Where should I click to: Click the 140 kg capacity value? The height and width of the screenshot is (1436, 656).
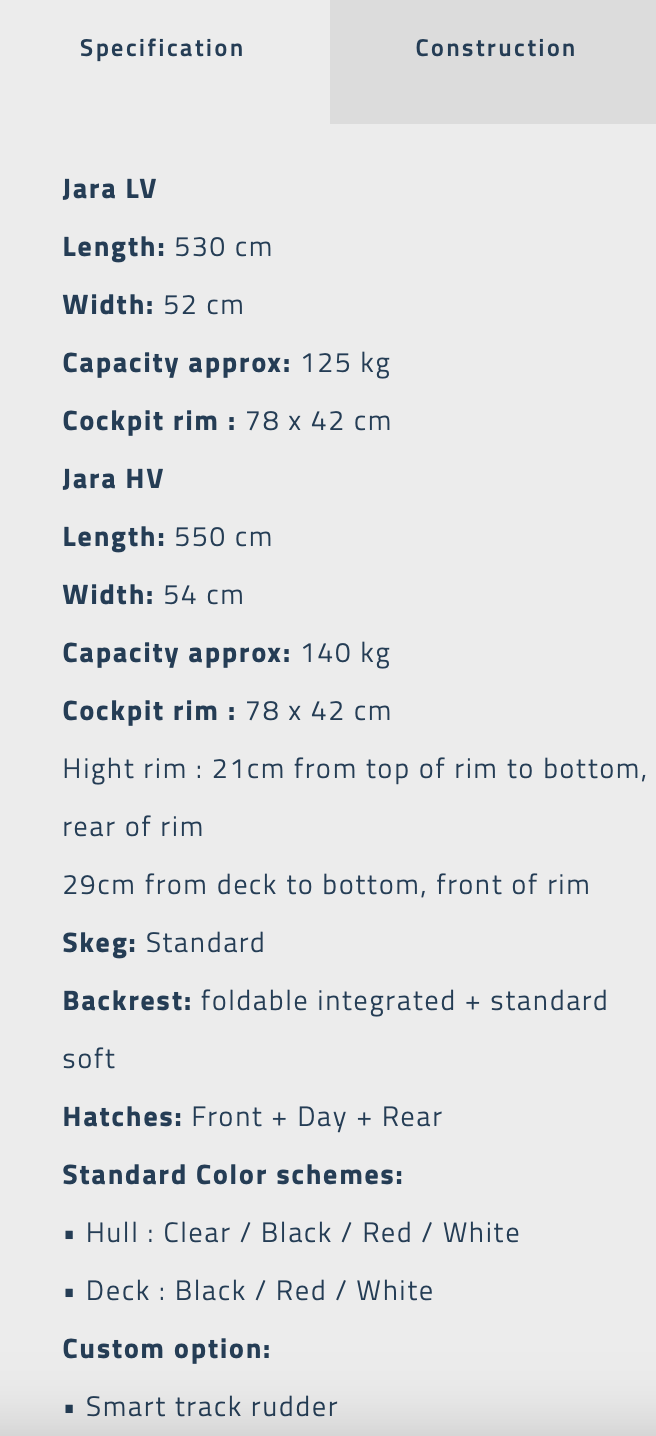pyautogui.click(x=345, y=653)
